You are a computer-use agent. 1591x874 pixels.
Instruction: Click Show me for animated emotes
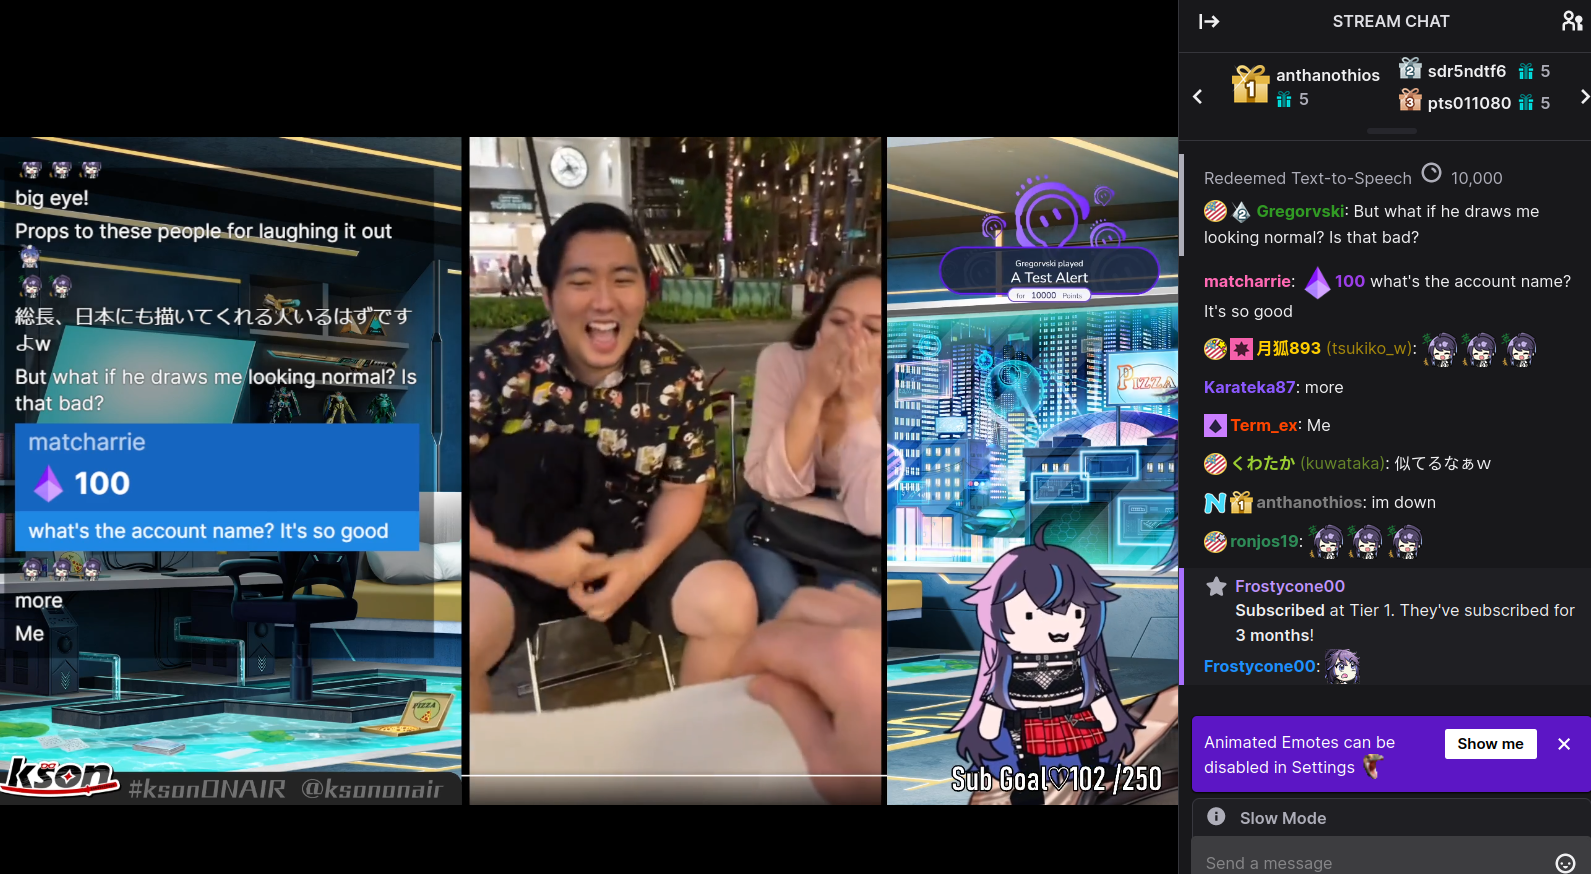(1490, 743)
